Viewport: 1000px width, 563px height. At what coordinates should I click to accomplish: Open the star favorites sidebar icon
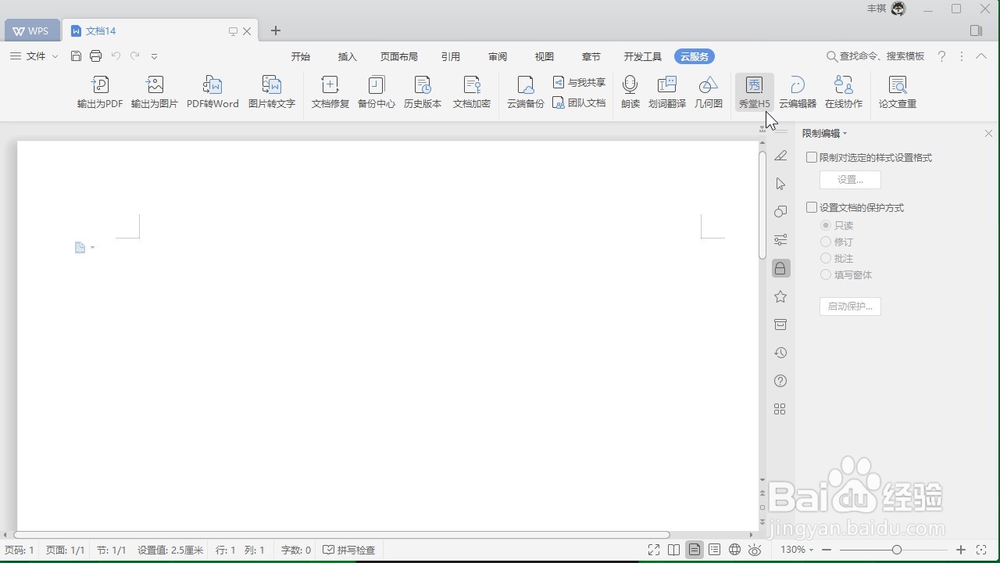780,296
